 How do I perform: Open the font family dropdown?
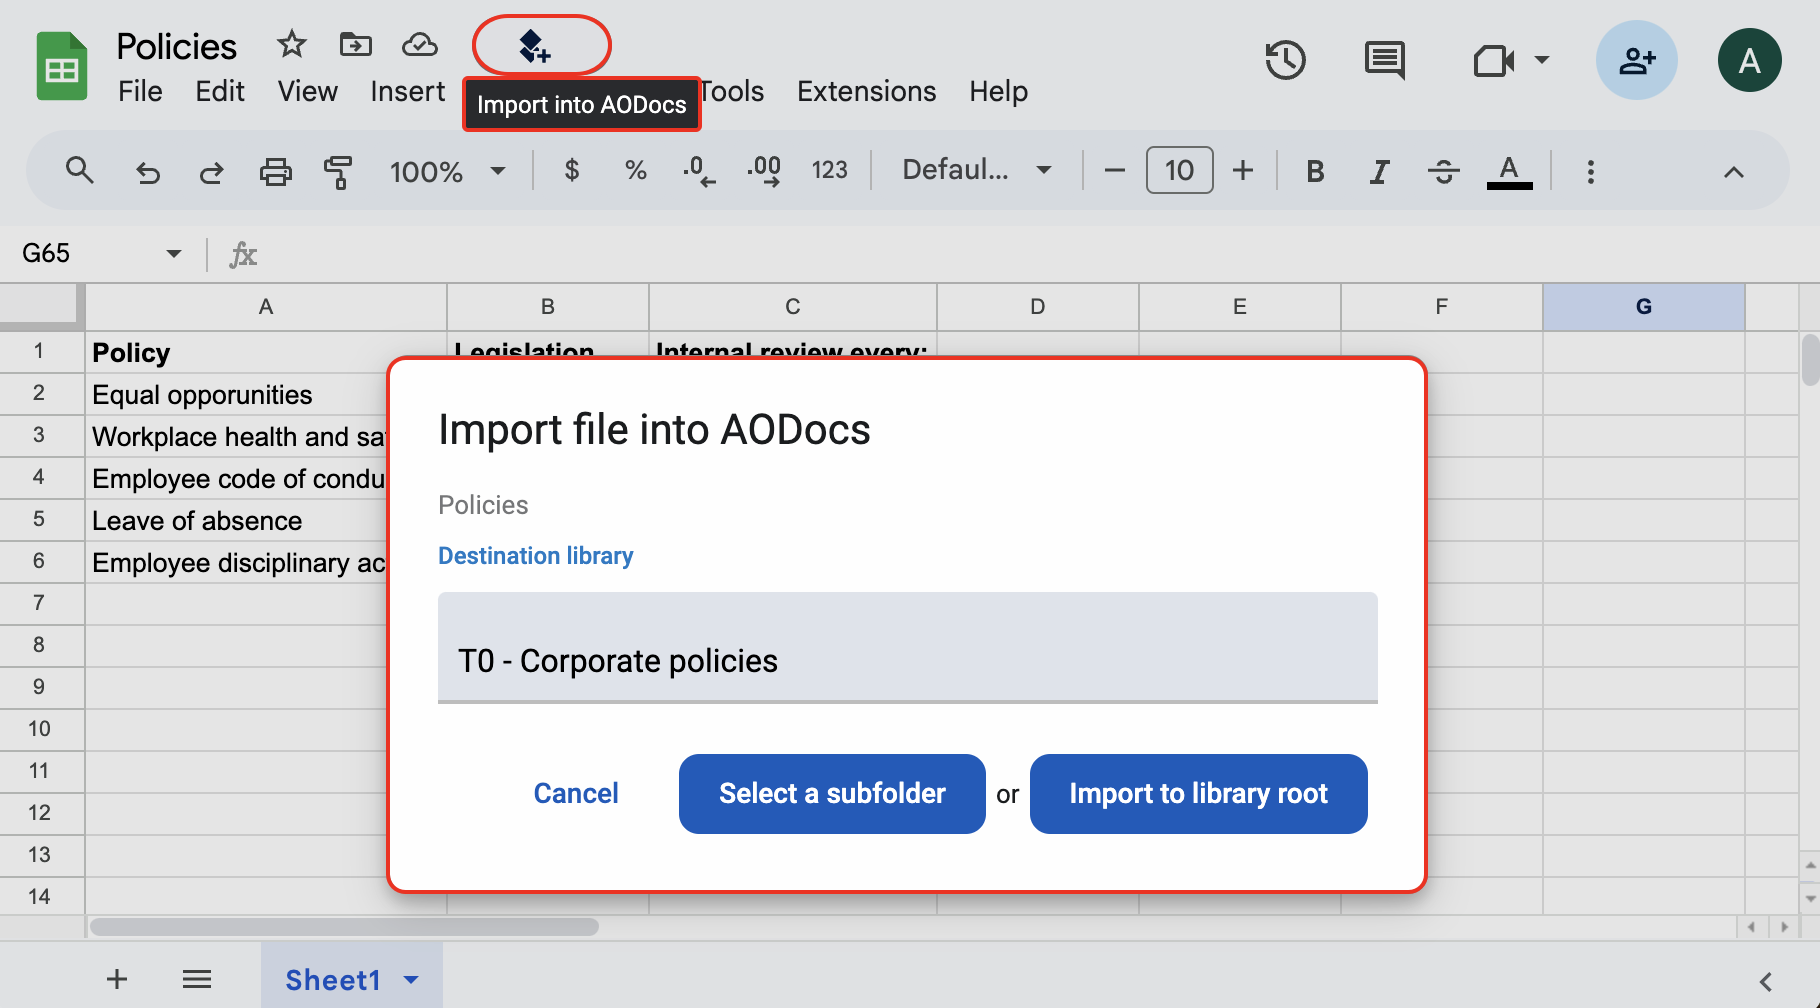976,170
